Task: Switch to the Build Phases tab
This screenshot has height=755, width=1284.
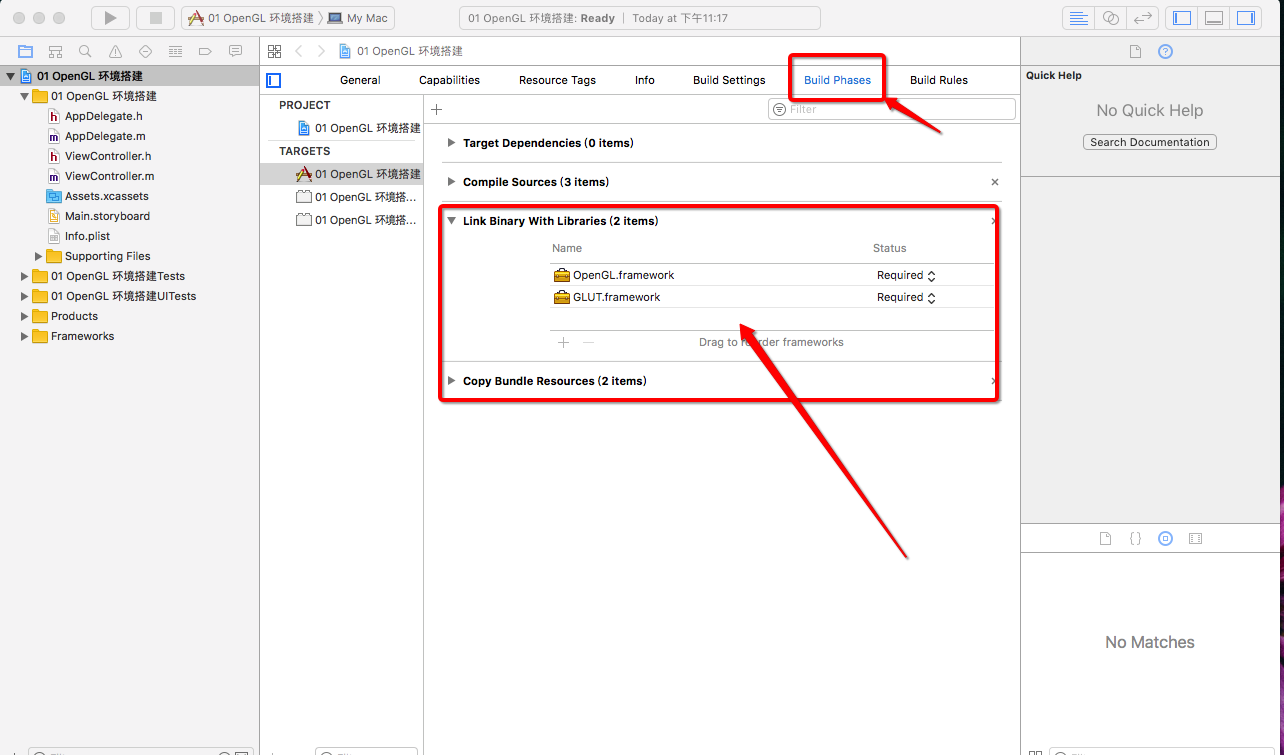Action: (x=837, y=80)
